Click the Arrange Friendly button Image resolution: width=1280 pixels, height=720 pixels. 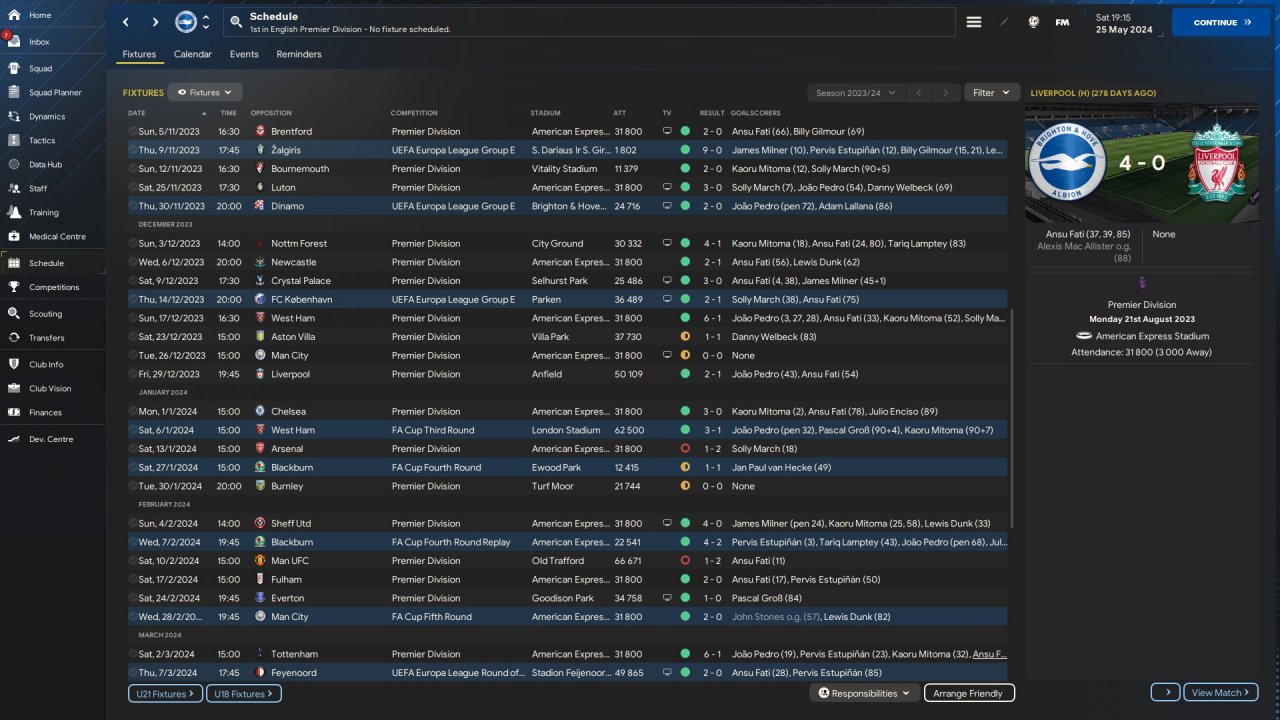point(969,693)
